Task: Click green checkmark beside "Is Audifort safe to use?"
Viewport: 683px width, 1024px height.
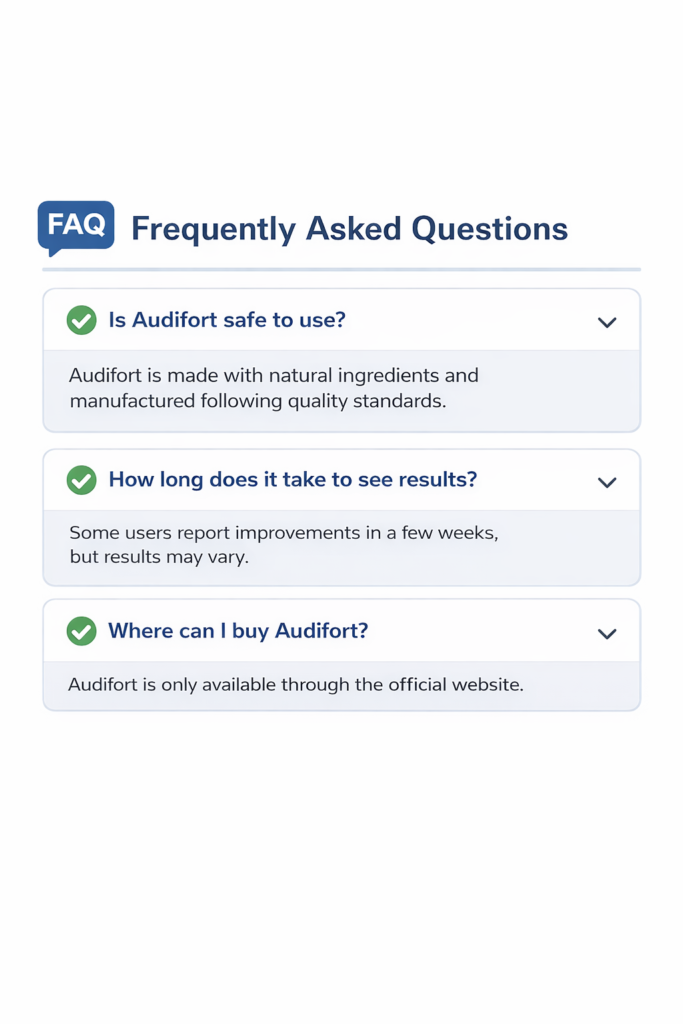Action: coord(81,320)
